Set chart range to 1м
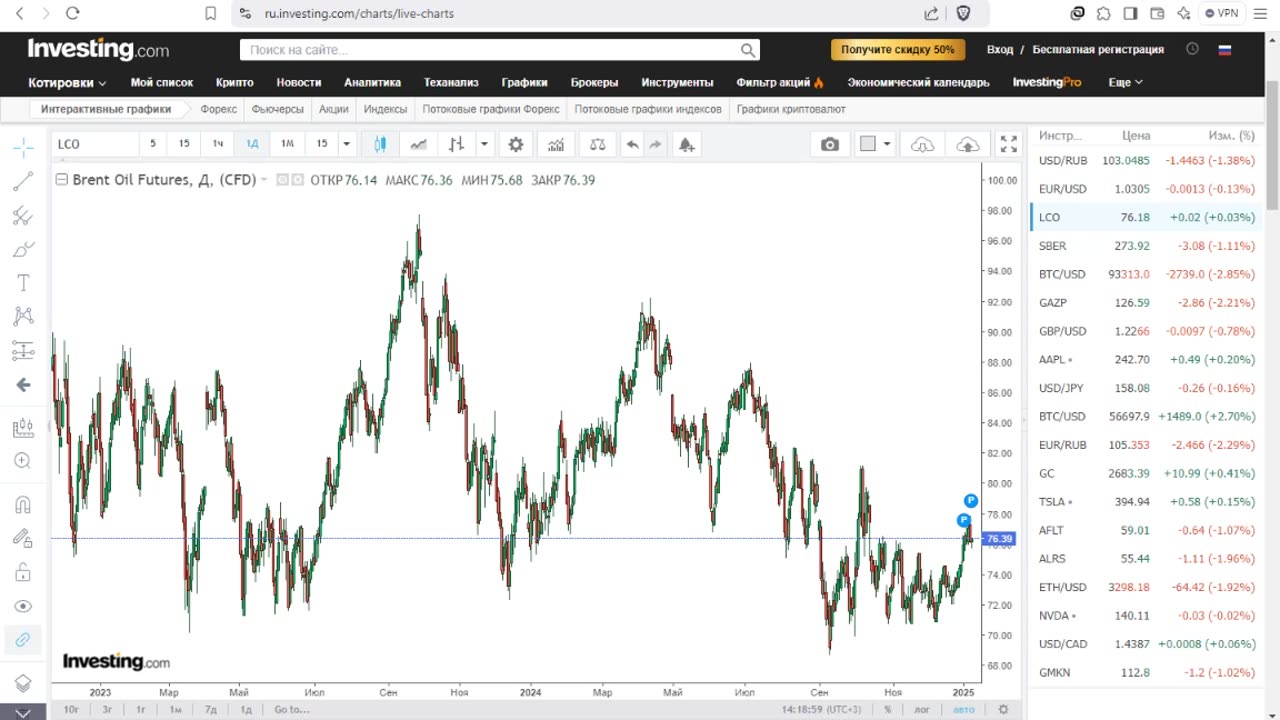The image size is (1280, 720). click(175, 709)
